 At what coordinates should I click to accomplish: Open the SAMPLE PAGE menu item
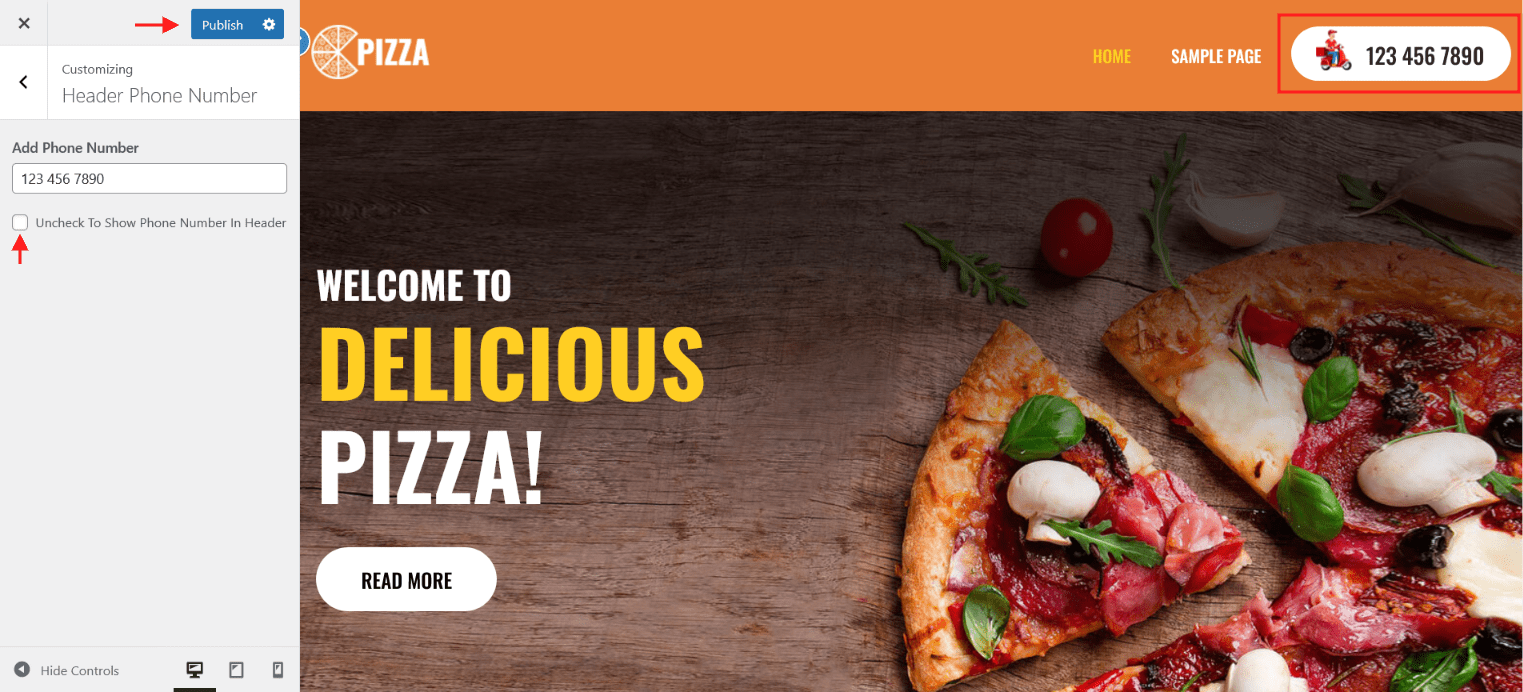(x=1216, y=56)
